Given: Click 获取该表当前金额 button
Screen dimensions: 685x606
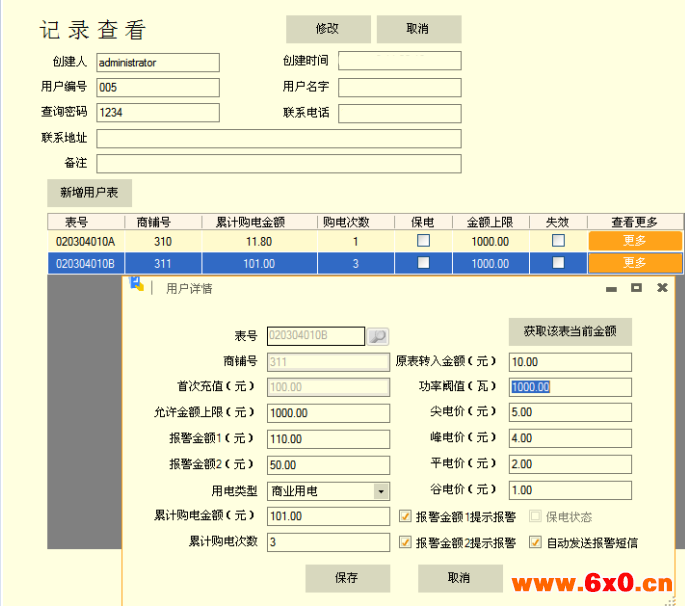Looking at the screenshot, I should click(x=570, y=332).
